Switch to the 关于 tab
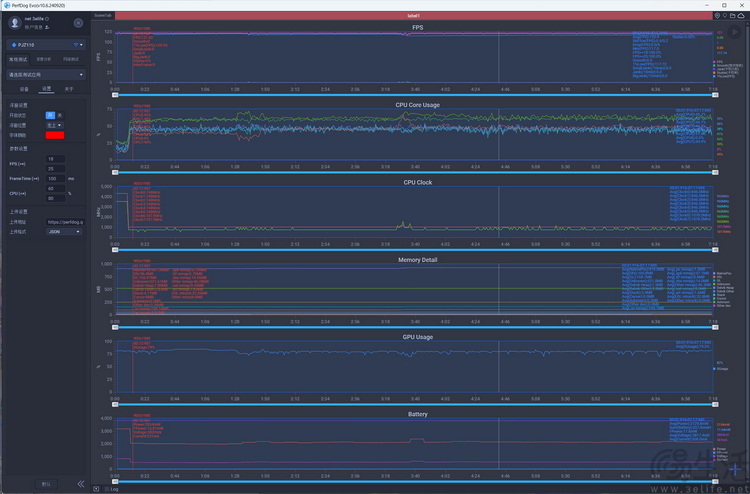This screenshot has height=494, width=750. (x=69, y=89)
